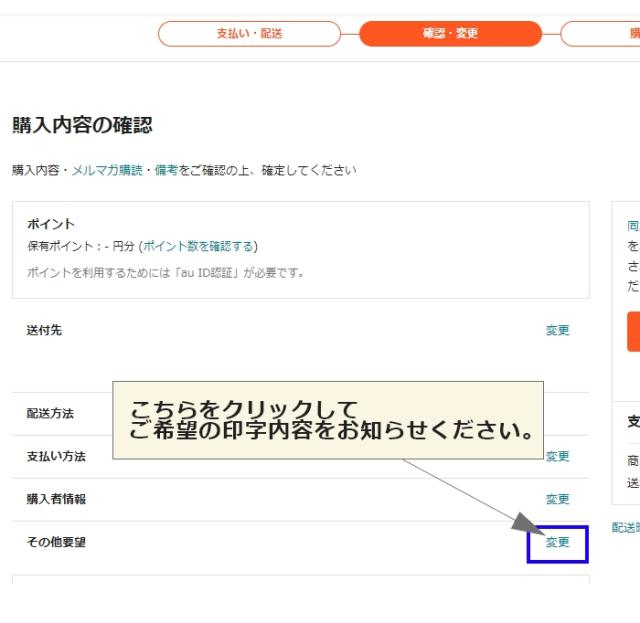Click the 配送 link at right edge
This screenshot has height=623, width=640.
(625, 528)
